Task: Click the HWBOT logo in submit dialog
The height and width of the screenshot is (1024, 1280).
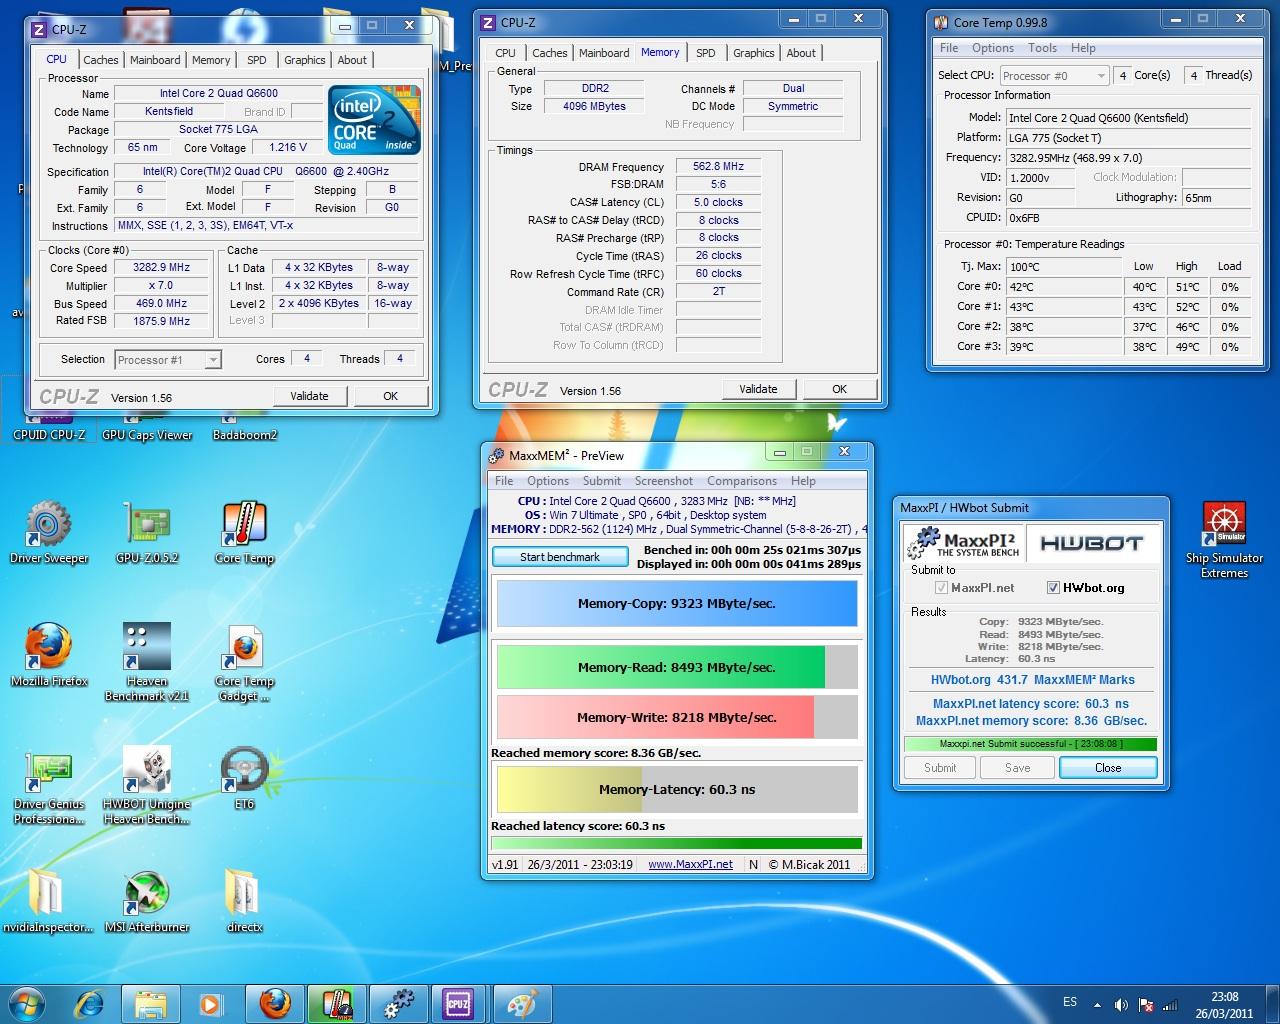Action: click(x=1091, y=543)
